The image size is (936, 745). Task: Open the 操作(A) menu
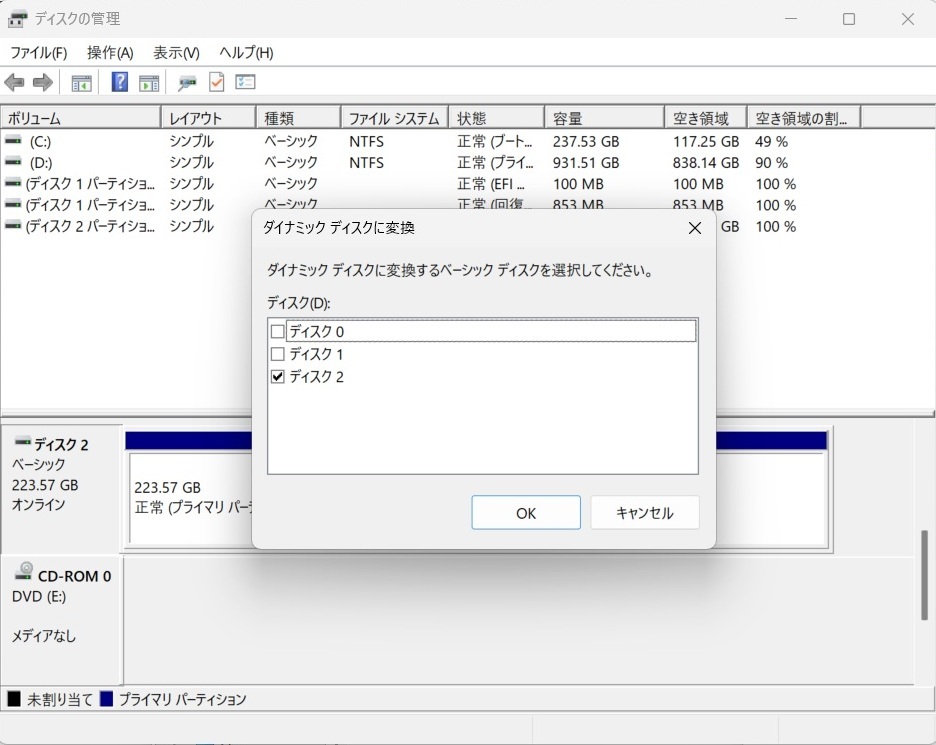[110, 53]
